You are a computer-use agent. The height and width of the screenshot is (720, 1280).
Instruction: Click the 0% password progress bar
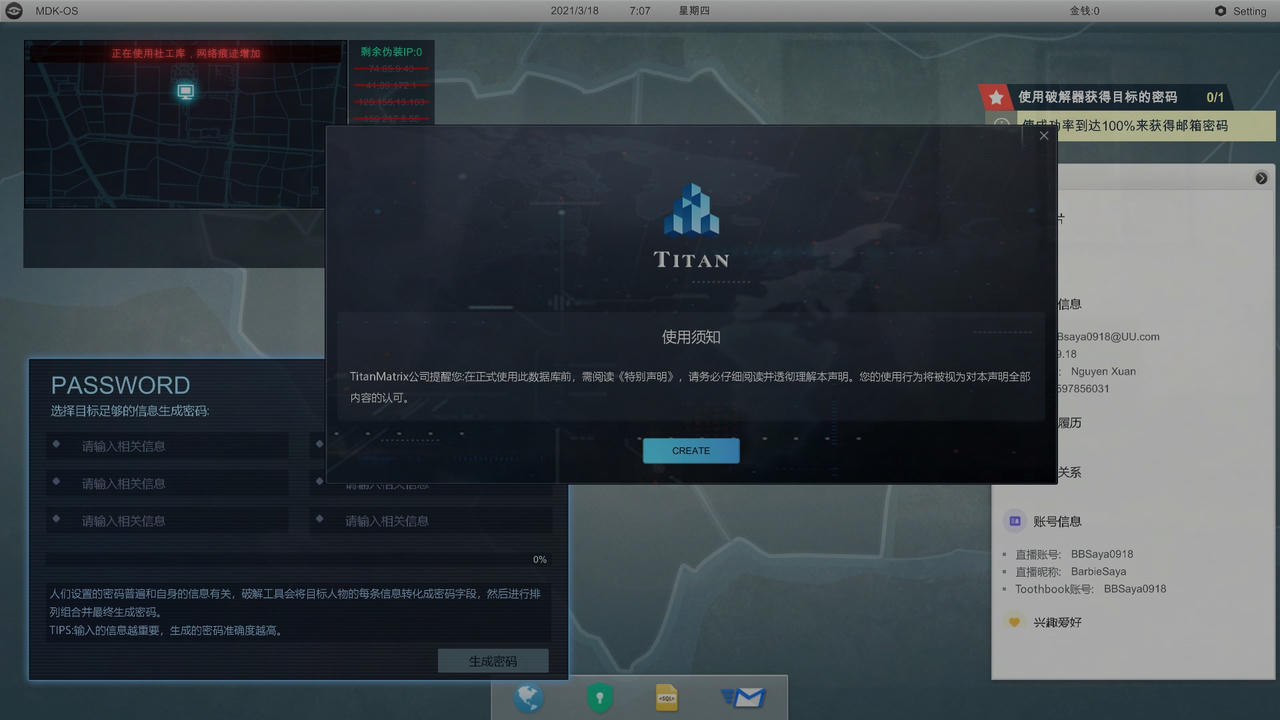(298, 560)
